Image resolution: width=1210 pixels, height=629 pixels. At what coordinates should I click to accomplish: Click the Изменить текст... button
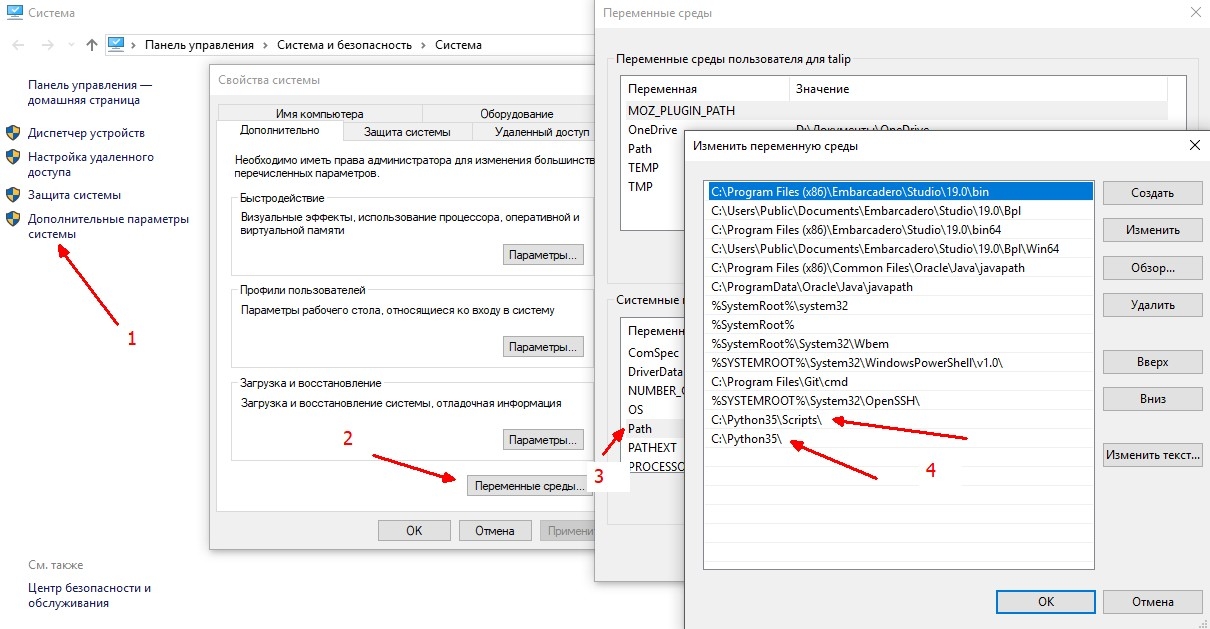[x=1152, y=455]
